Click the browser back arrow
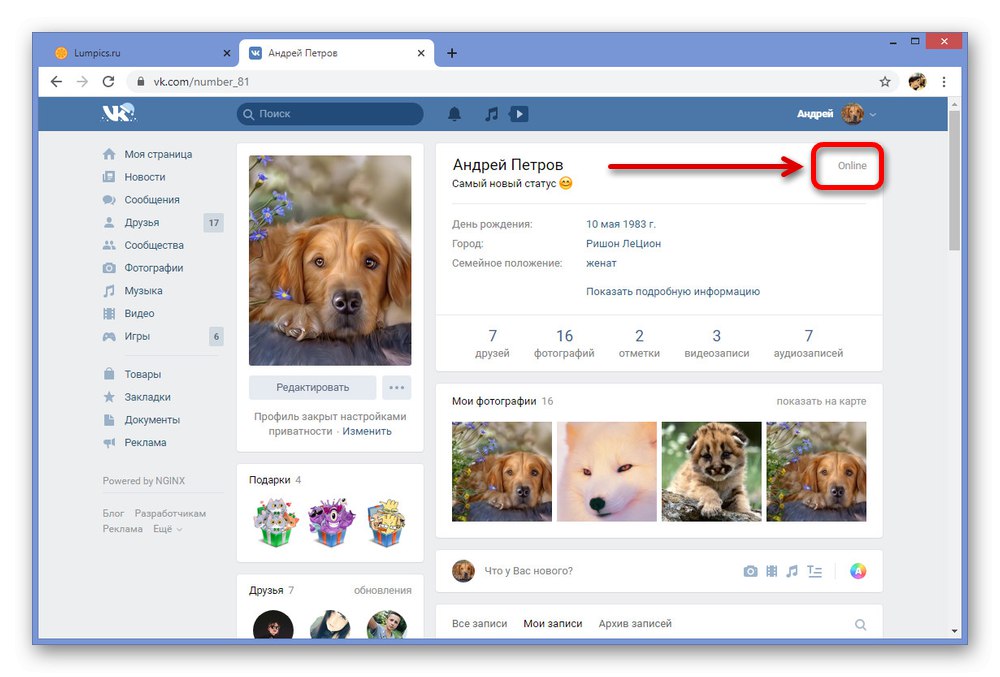Viewport: 1000px width, 677px height. (56, 82)
